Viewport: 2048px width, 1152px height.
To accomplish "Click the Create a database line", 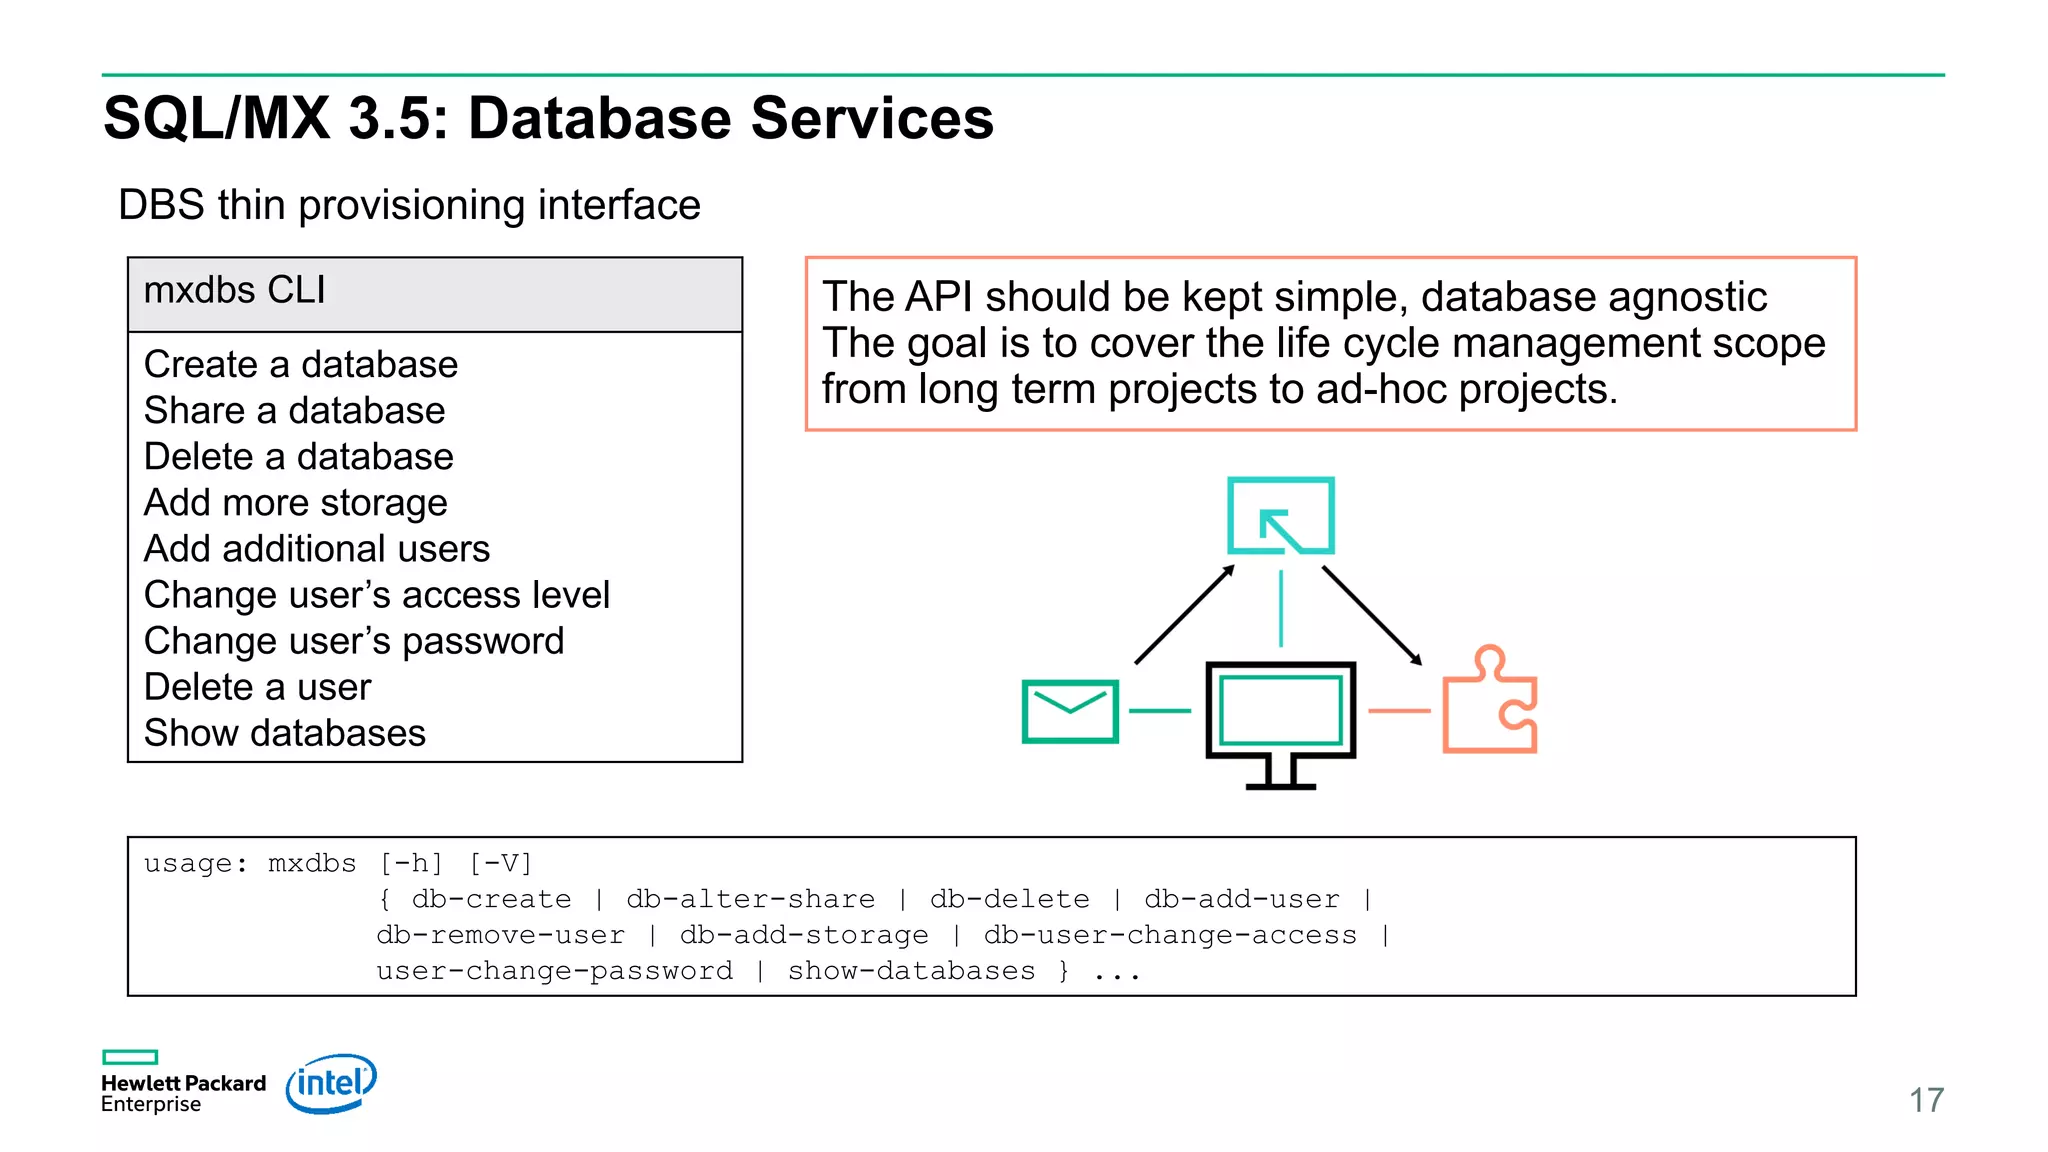I will coord(301,364).
